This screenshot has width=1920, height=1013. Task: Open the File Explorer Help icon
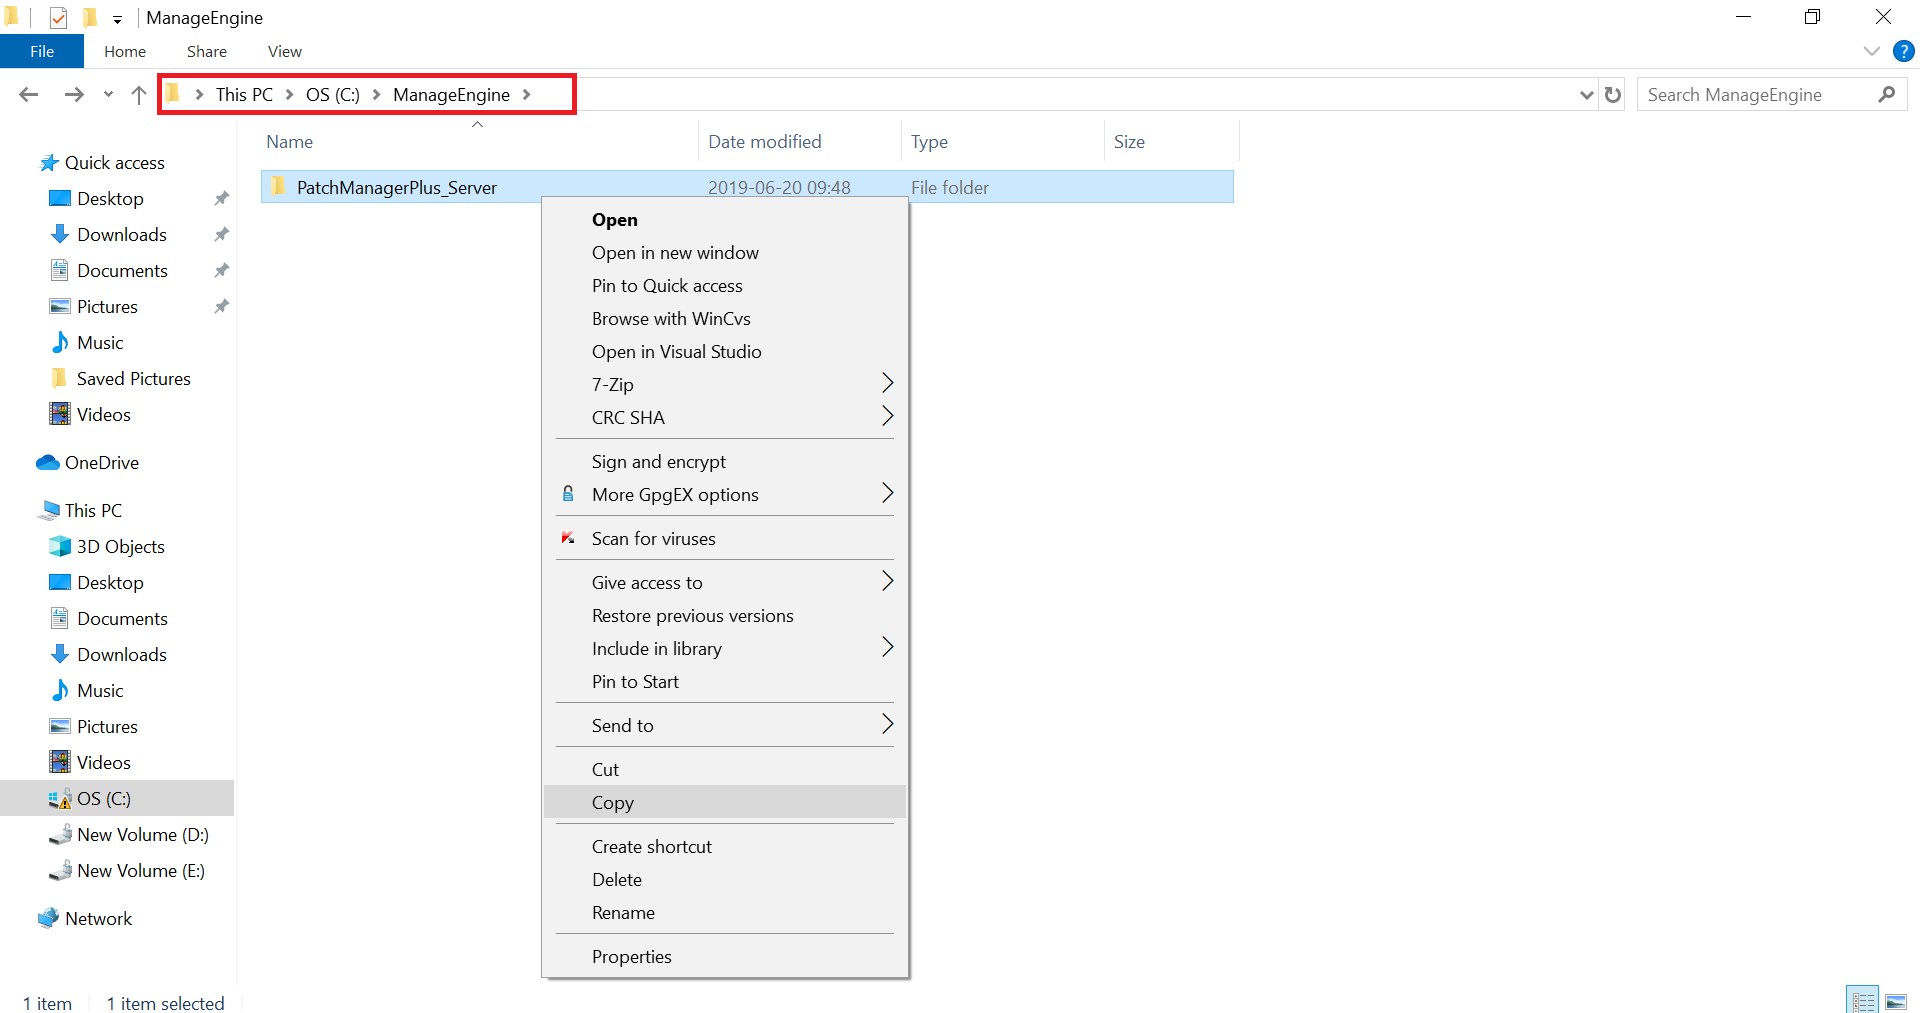(1904, 51)
